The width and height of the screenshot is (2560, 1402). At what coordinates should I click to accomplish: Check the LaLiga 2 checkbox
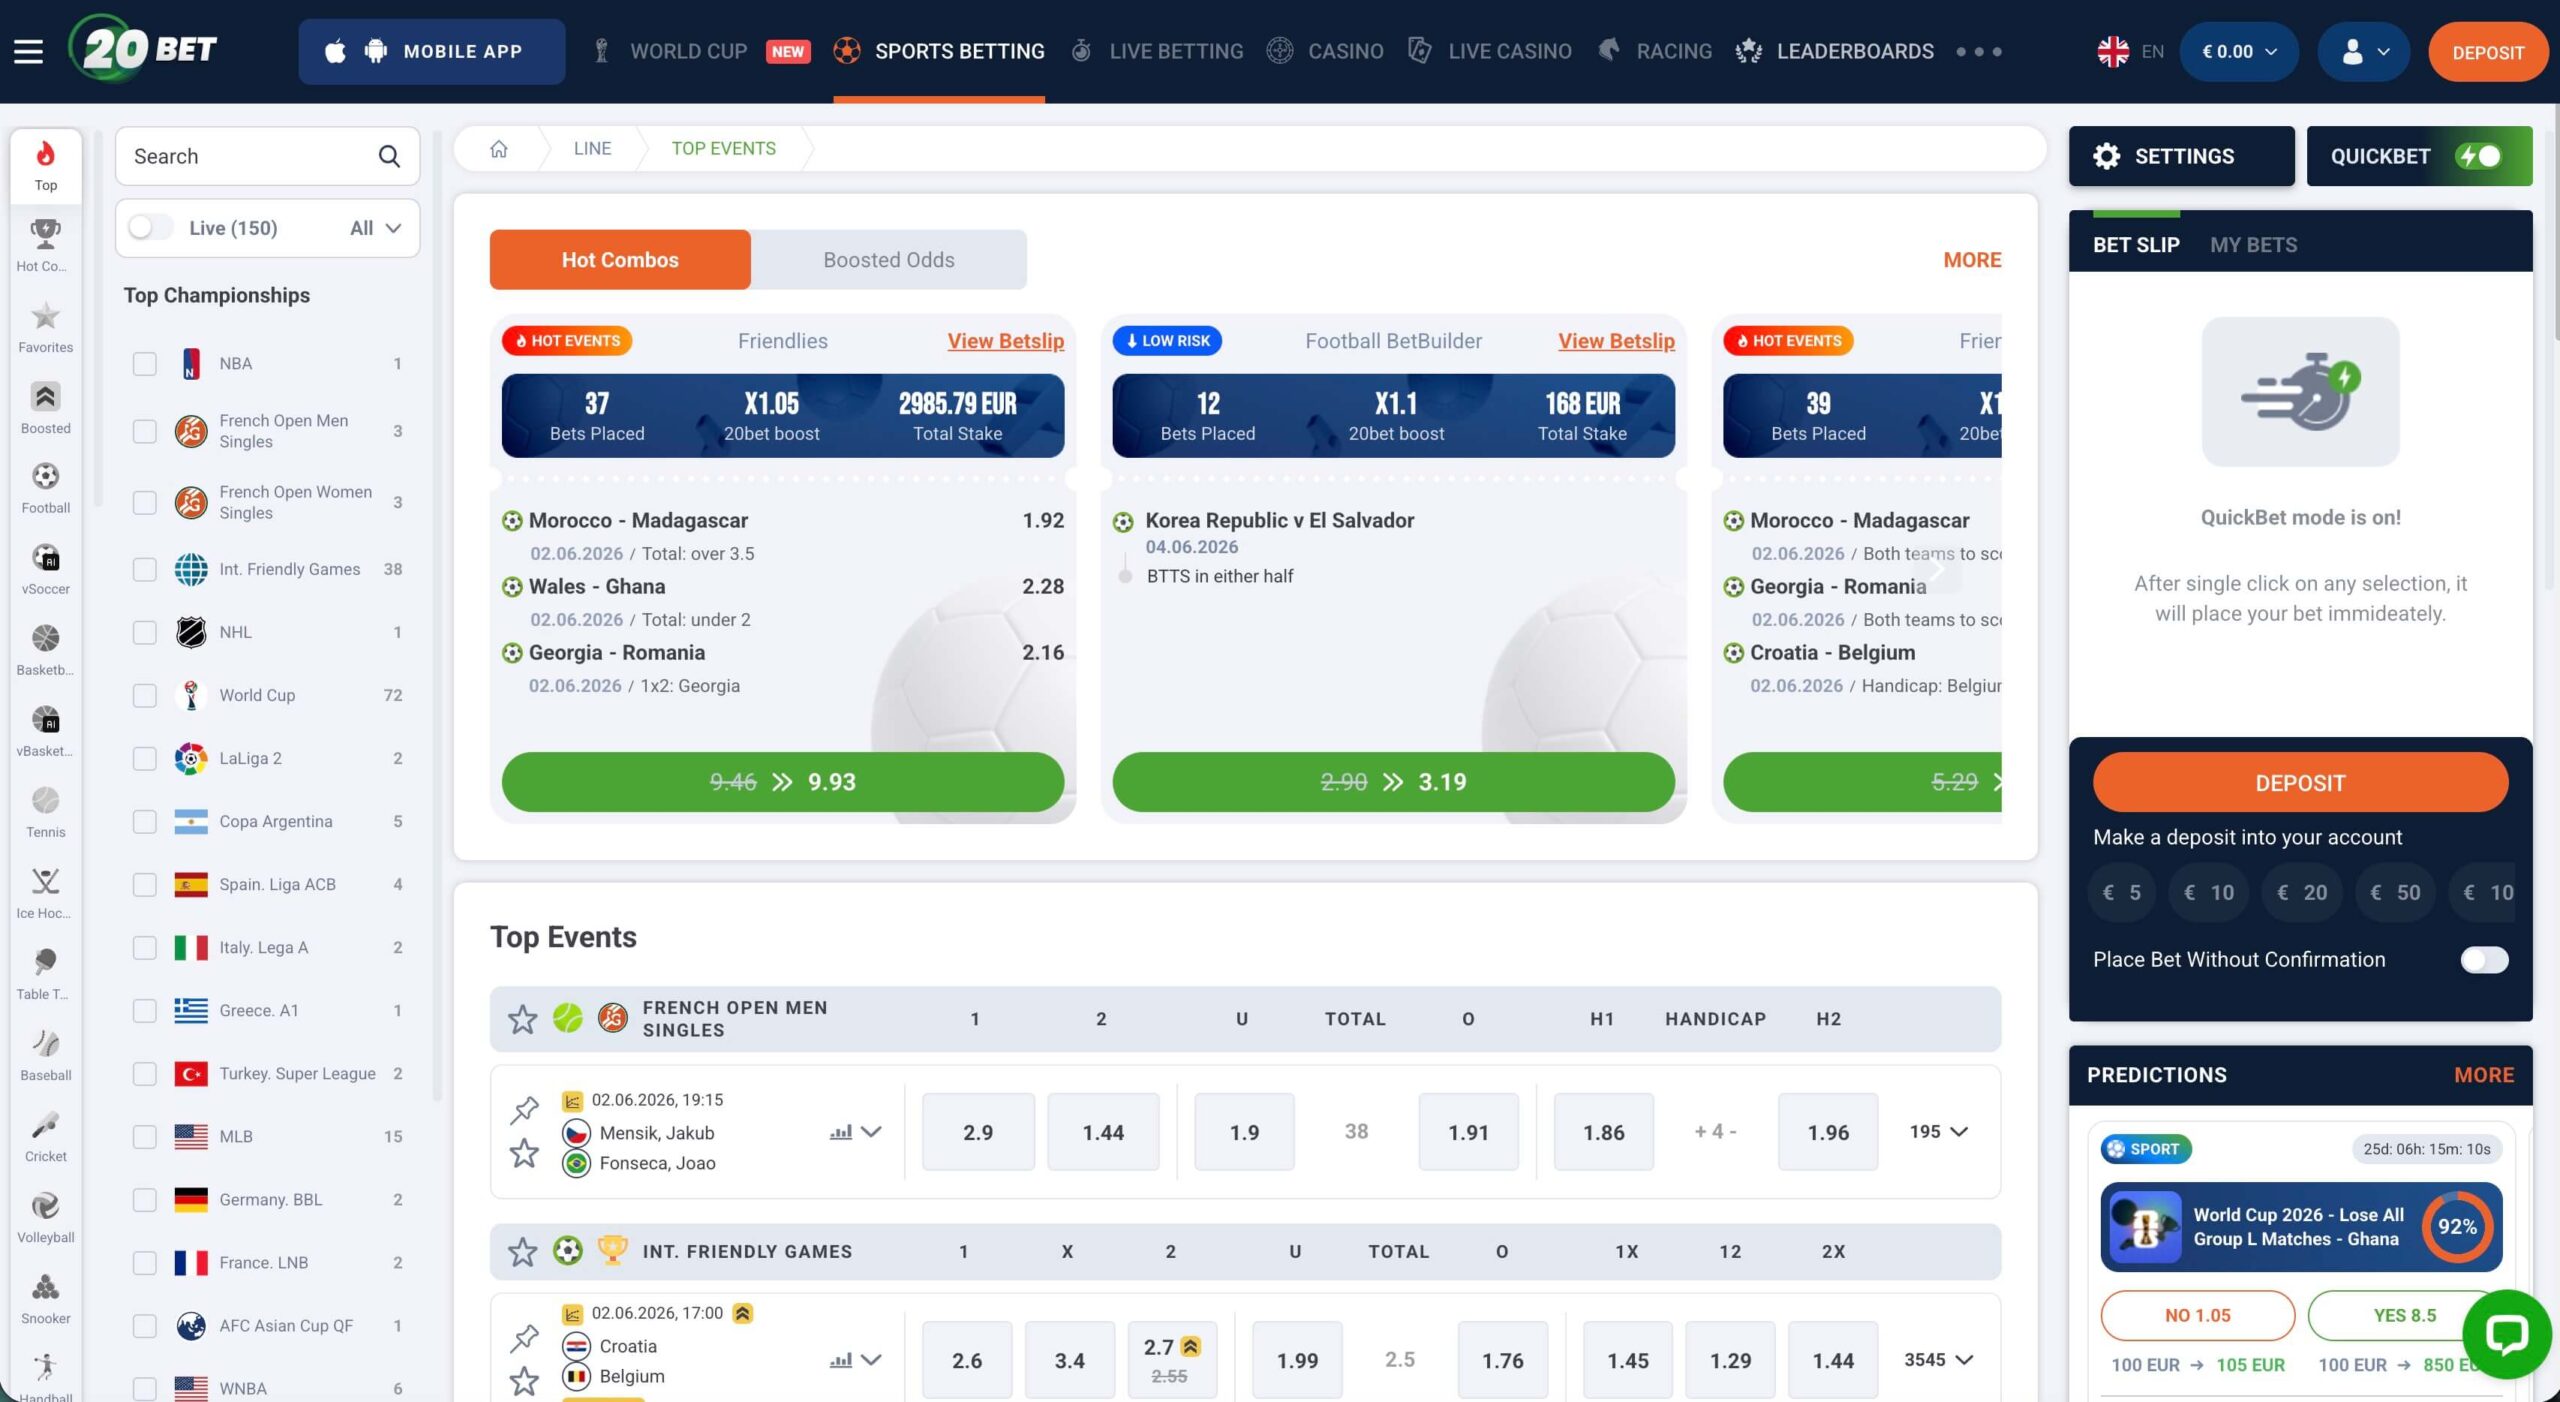pyautogui.click(x=145, y=758)
